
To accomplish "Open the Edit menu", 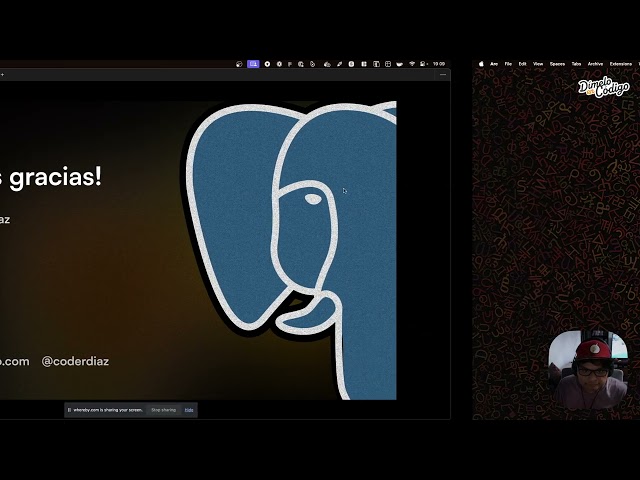I will [522, 64].
